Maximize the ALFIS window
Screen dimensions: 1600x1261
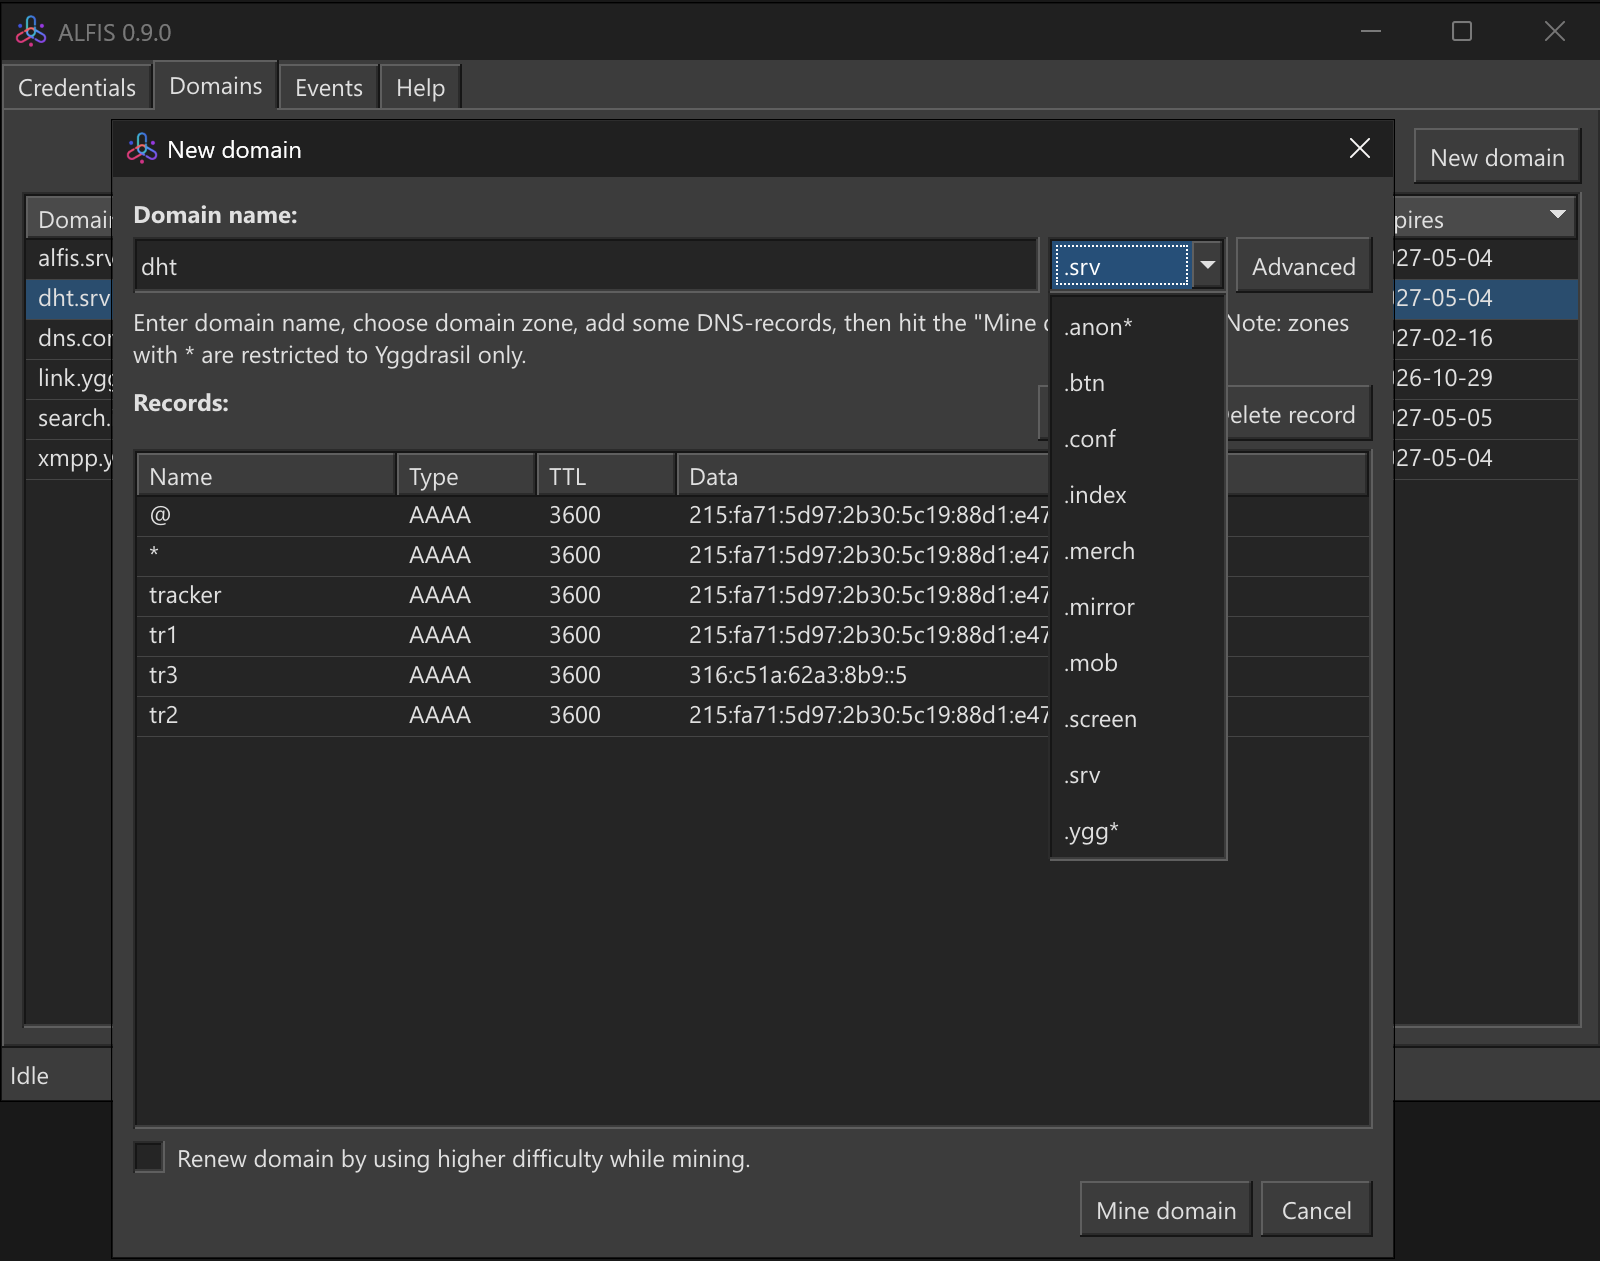coord(1461,31)
